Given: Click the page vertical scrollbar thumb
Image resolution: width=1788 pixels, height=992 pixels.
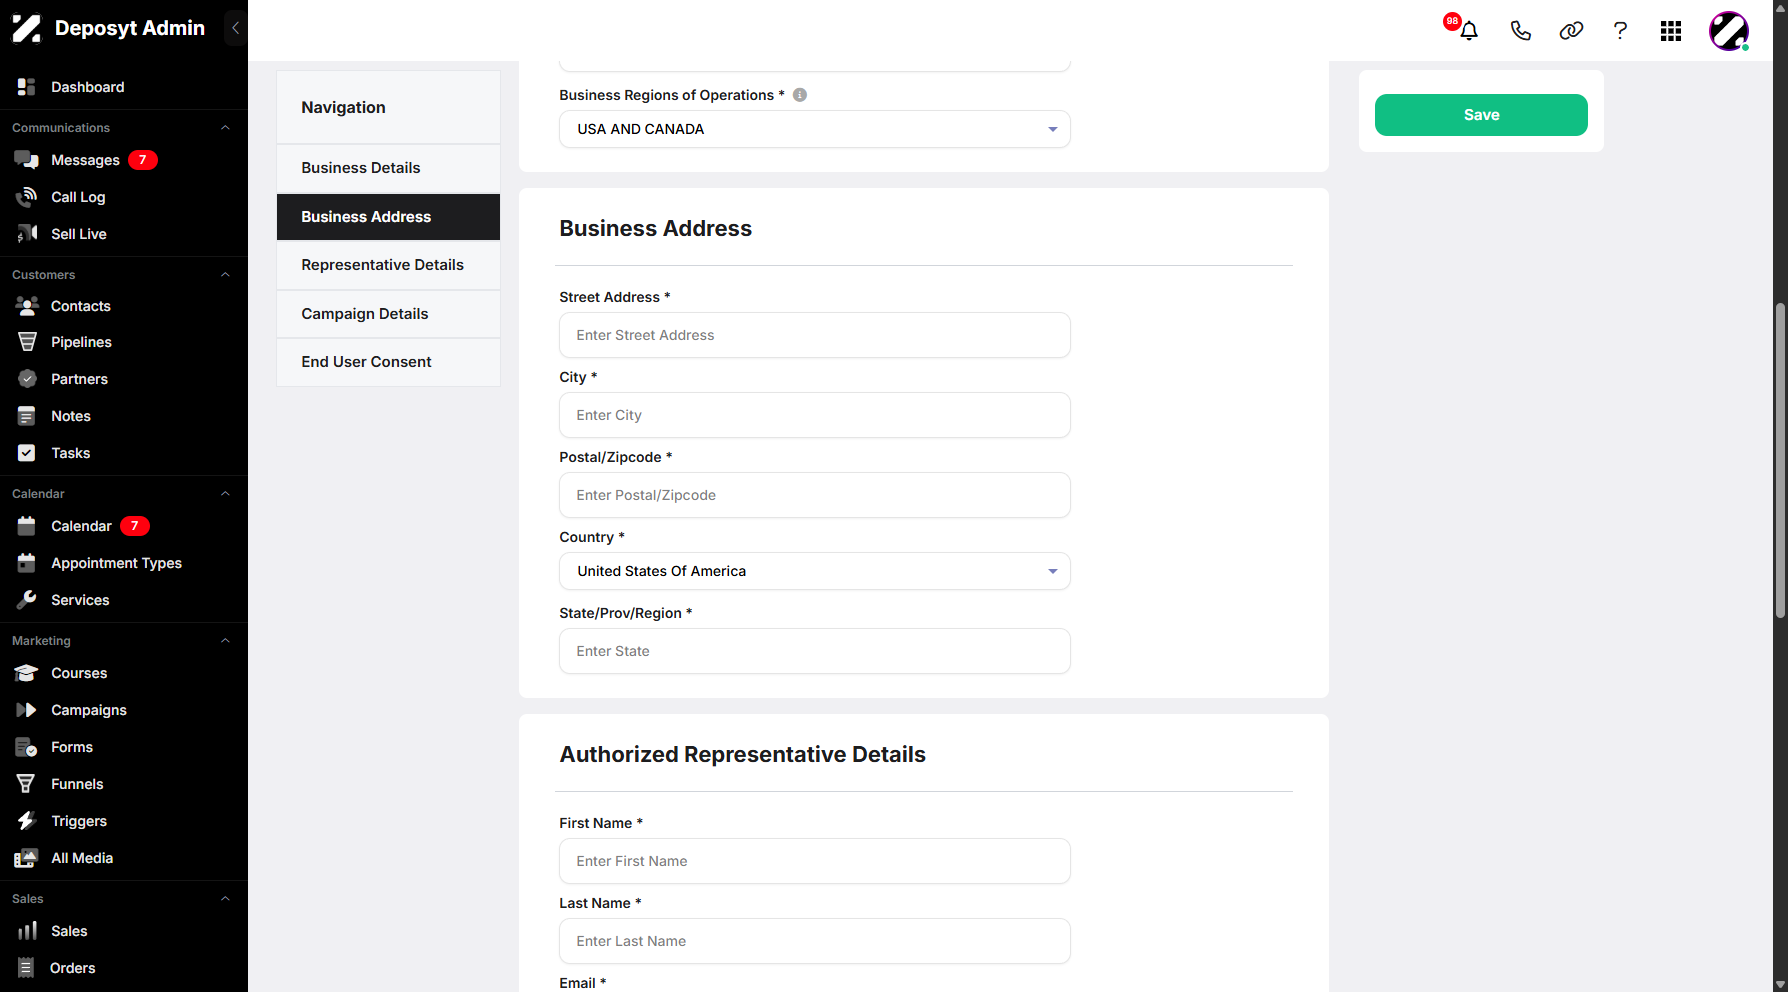Looking at the screenshot, I should 1780,460.
